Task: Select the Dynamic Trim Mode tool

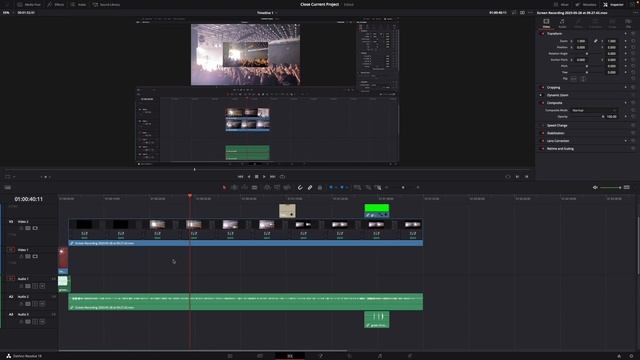Action: click(244, 187)
